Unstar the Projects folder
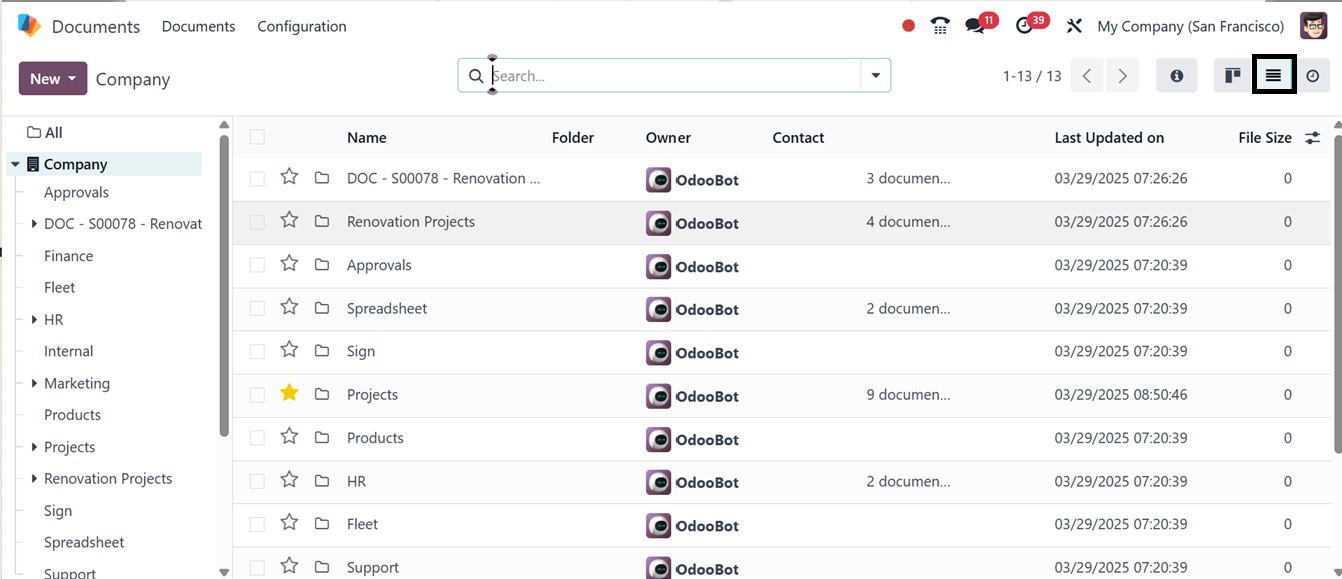 [289, 393]
